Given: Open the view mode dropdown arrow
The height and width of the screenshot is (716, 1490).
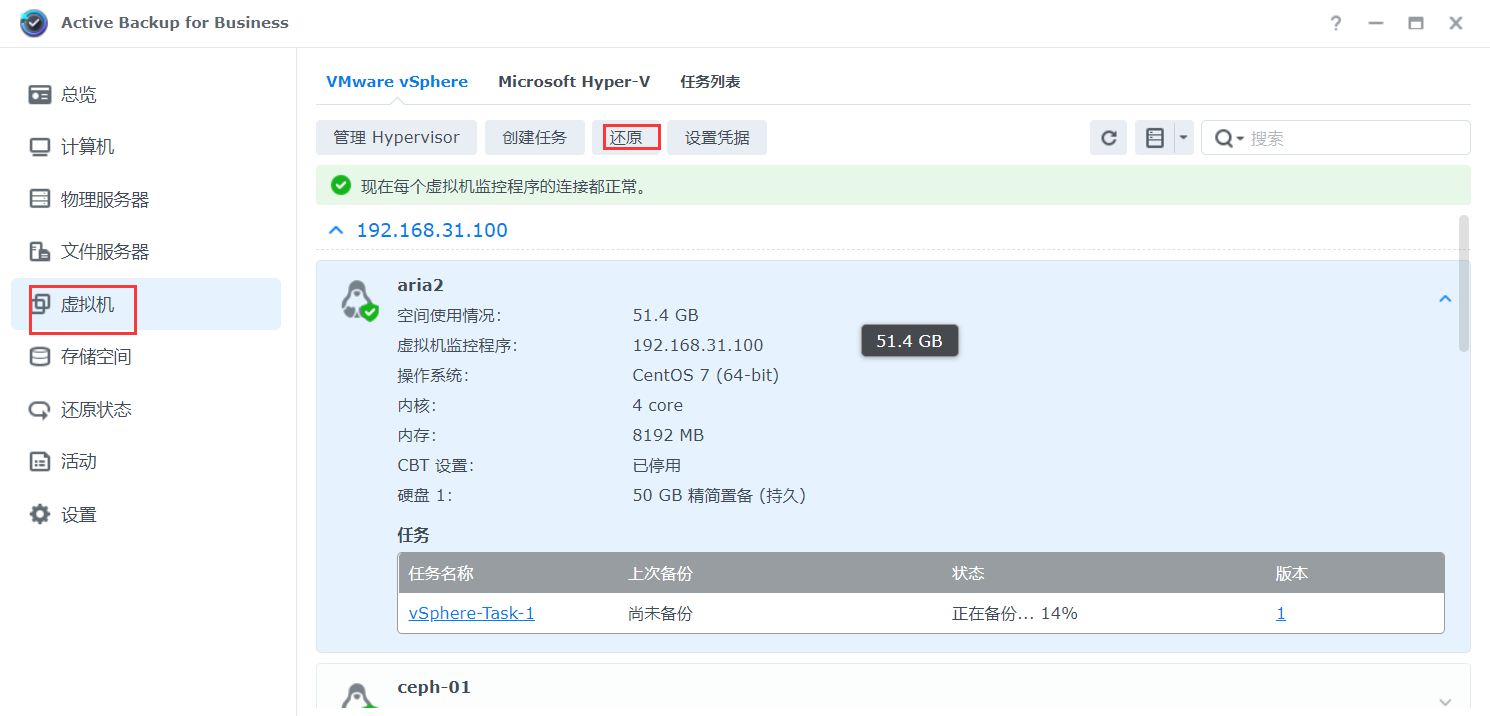Looking at the screenshot, I should pyautogui.click(x=1184, y=138).
